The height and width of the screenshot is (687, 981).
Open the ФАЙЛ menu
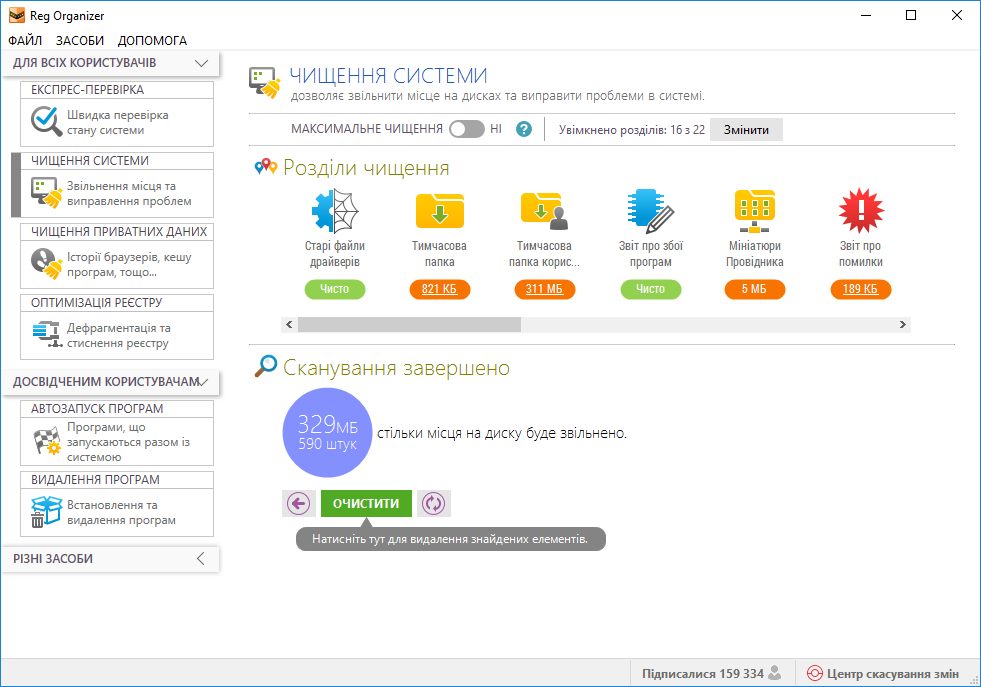[x=25, y=41]
